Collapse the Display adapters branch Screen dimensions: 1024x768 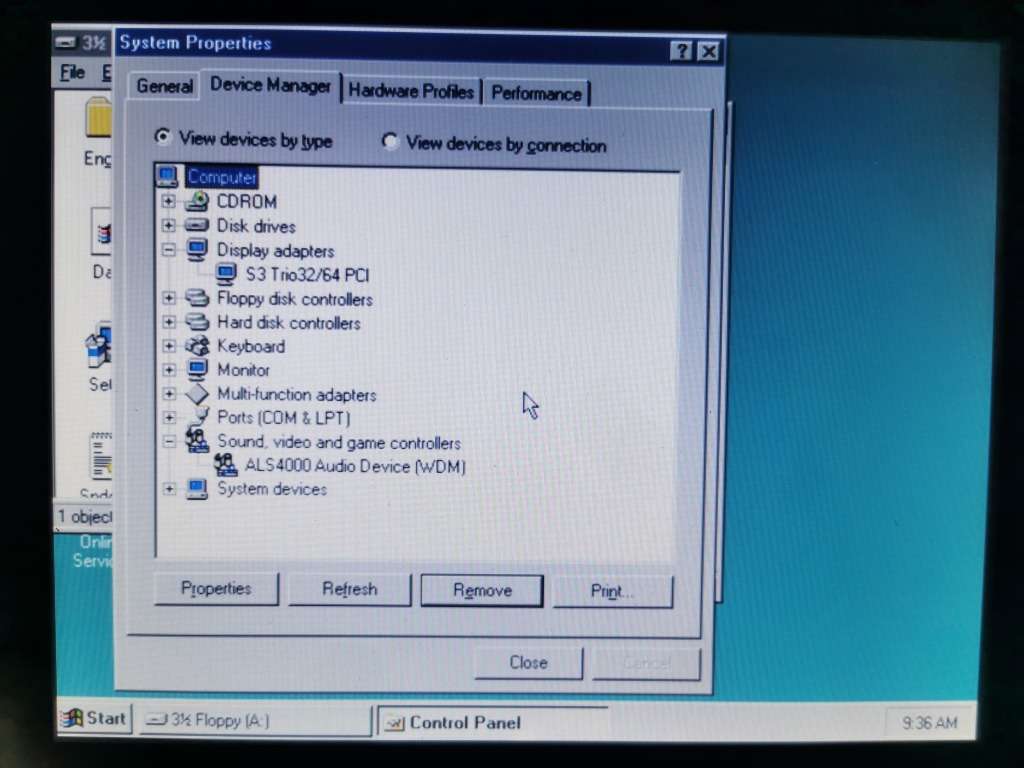click(169, 250)
